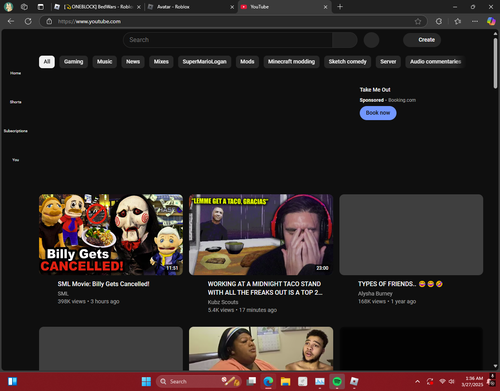500x391 pixels.
Task: Visit the Alysha Burney channel link
Action: pos(375,294)
